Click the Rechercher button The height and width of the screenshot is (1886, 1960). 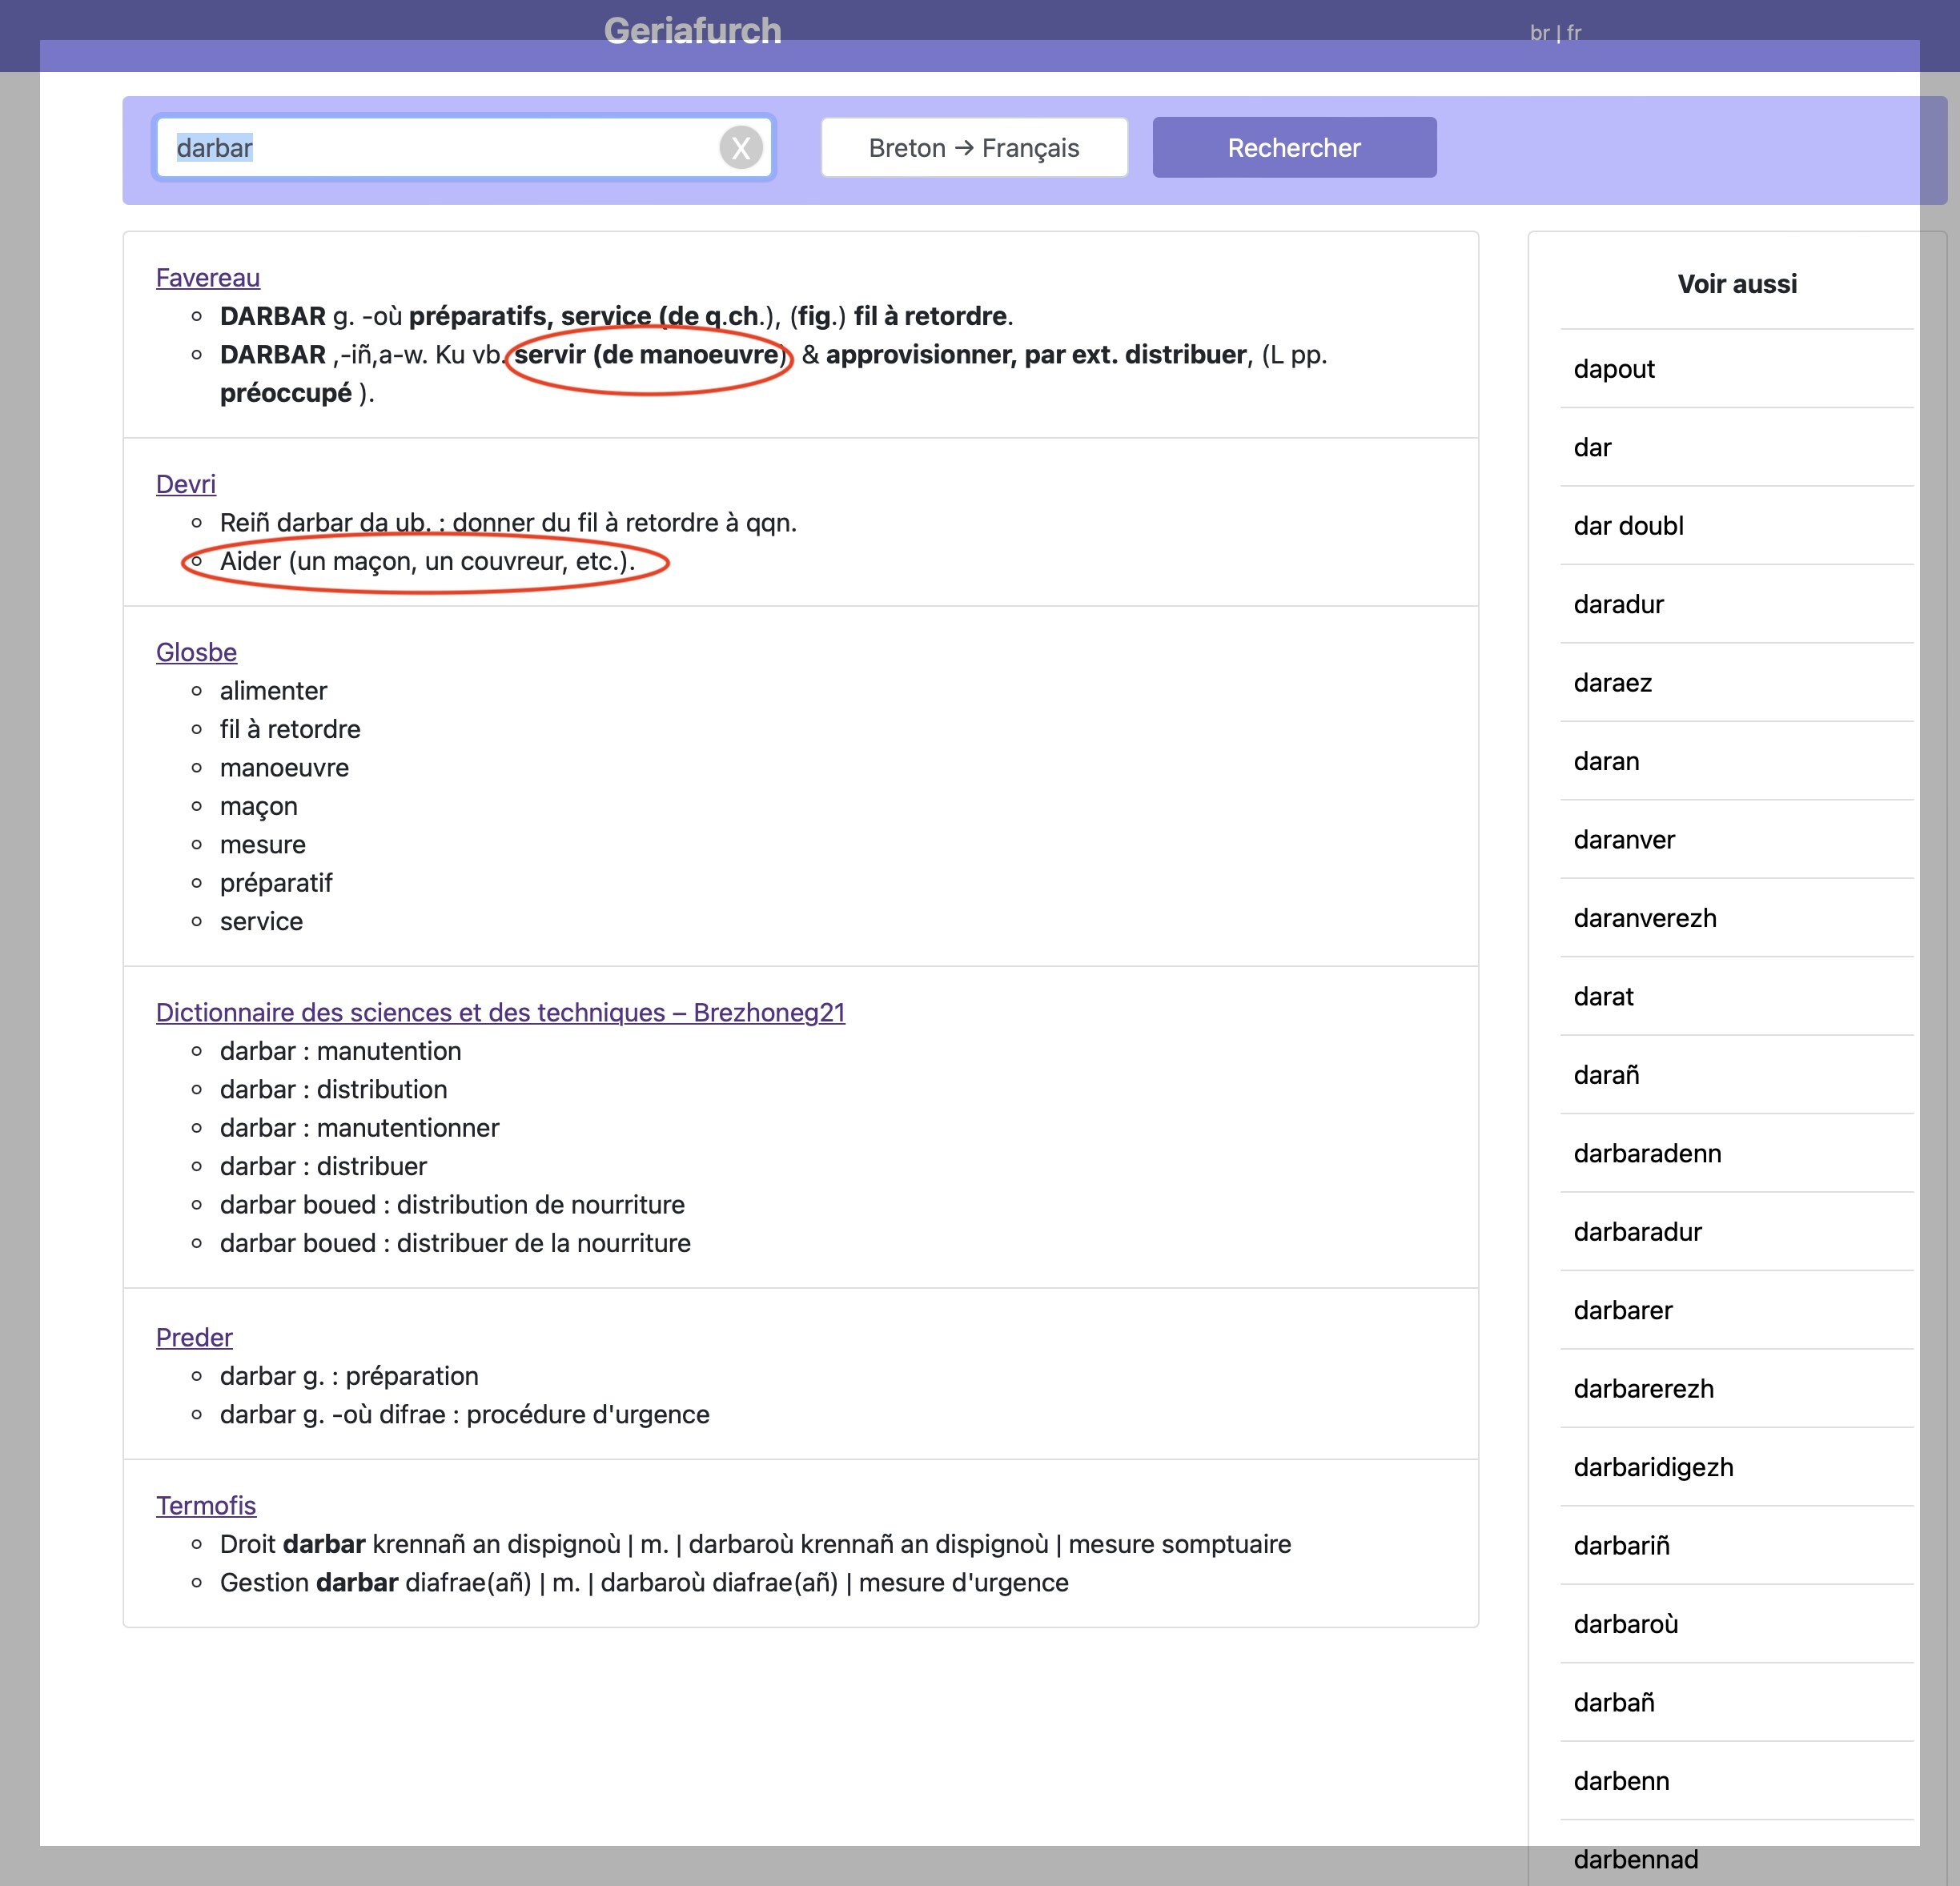click(x=1293, y=148)
